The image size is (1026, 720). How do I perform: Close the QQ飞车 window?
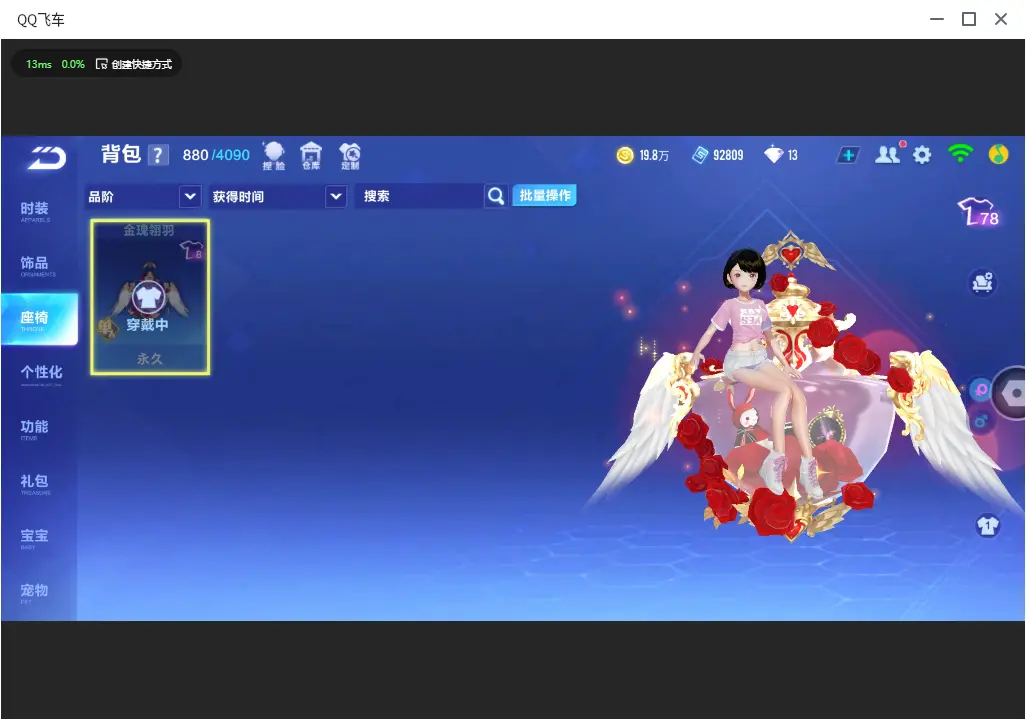1000,19
